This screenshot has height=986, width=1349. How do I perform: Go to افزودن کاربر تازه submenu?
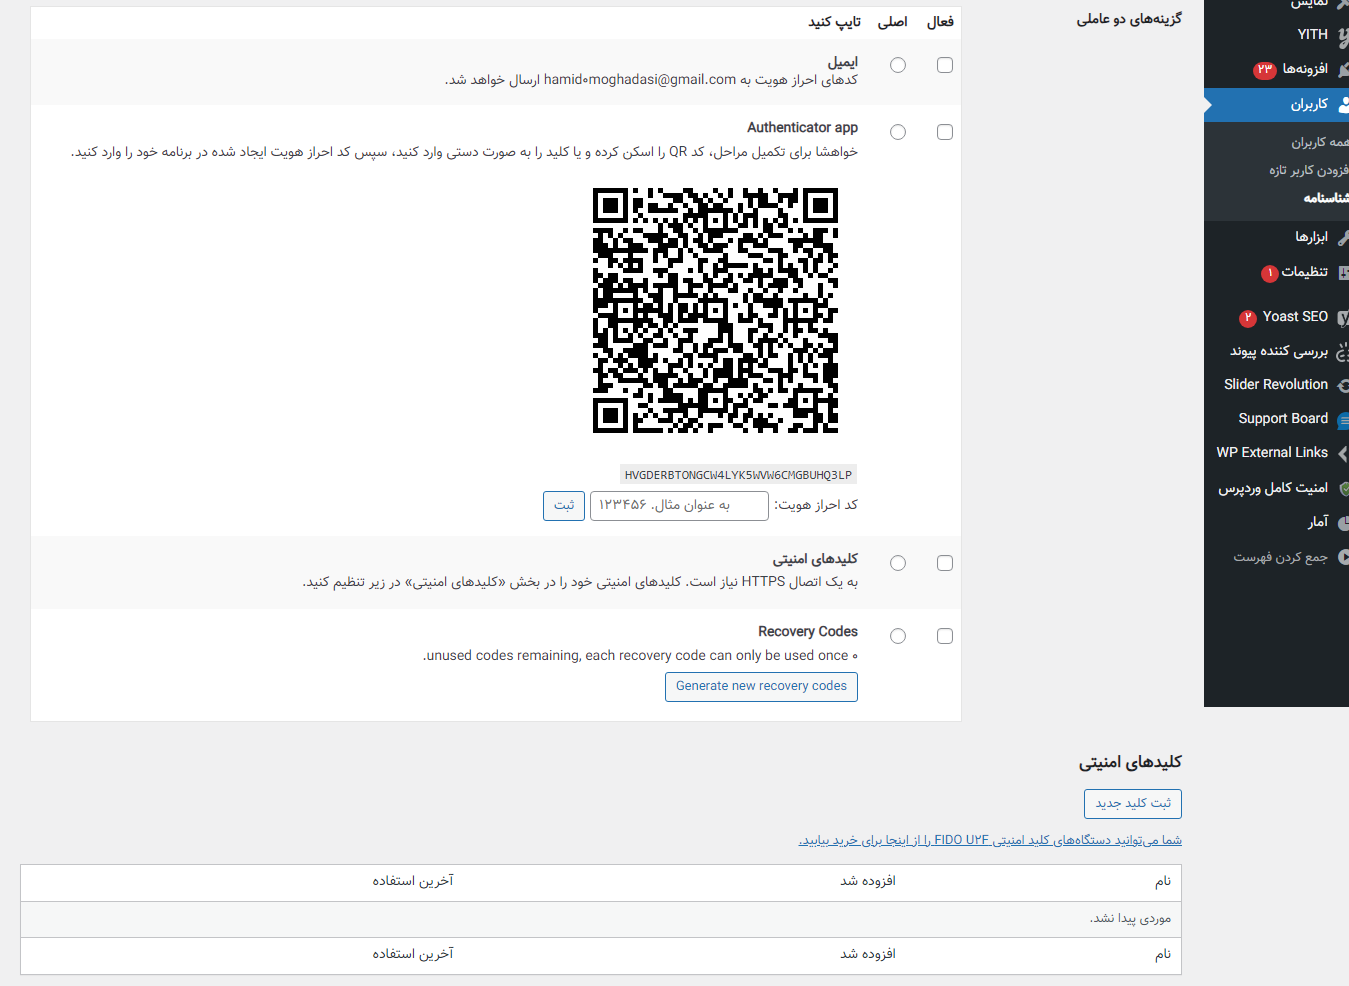tap(1308, 170)
